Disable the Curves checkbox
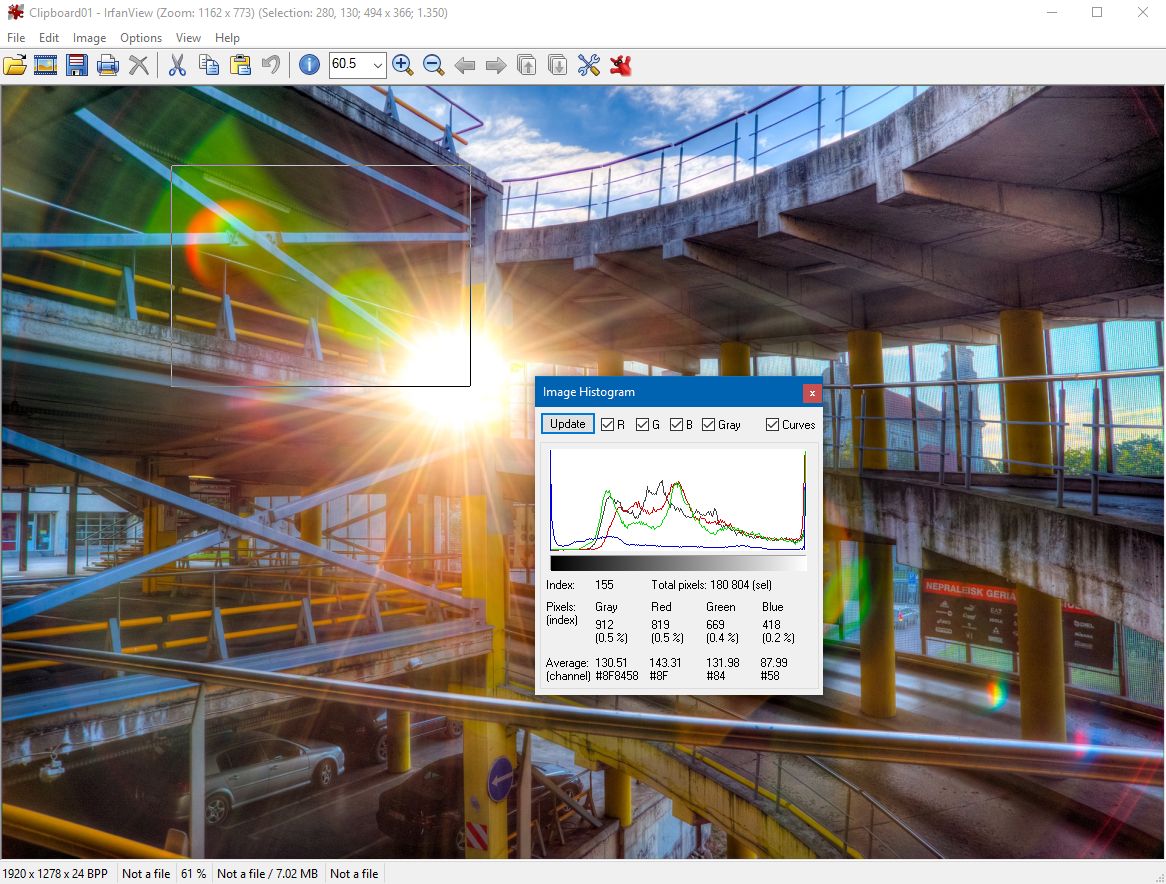The height and width of the screenshot is (884, 1166). coord(772,425)
